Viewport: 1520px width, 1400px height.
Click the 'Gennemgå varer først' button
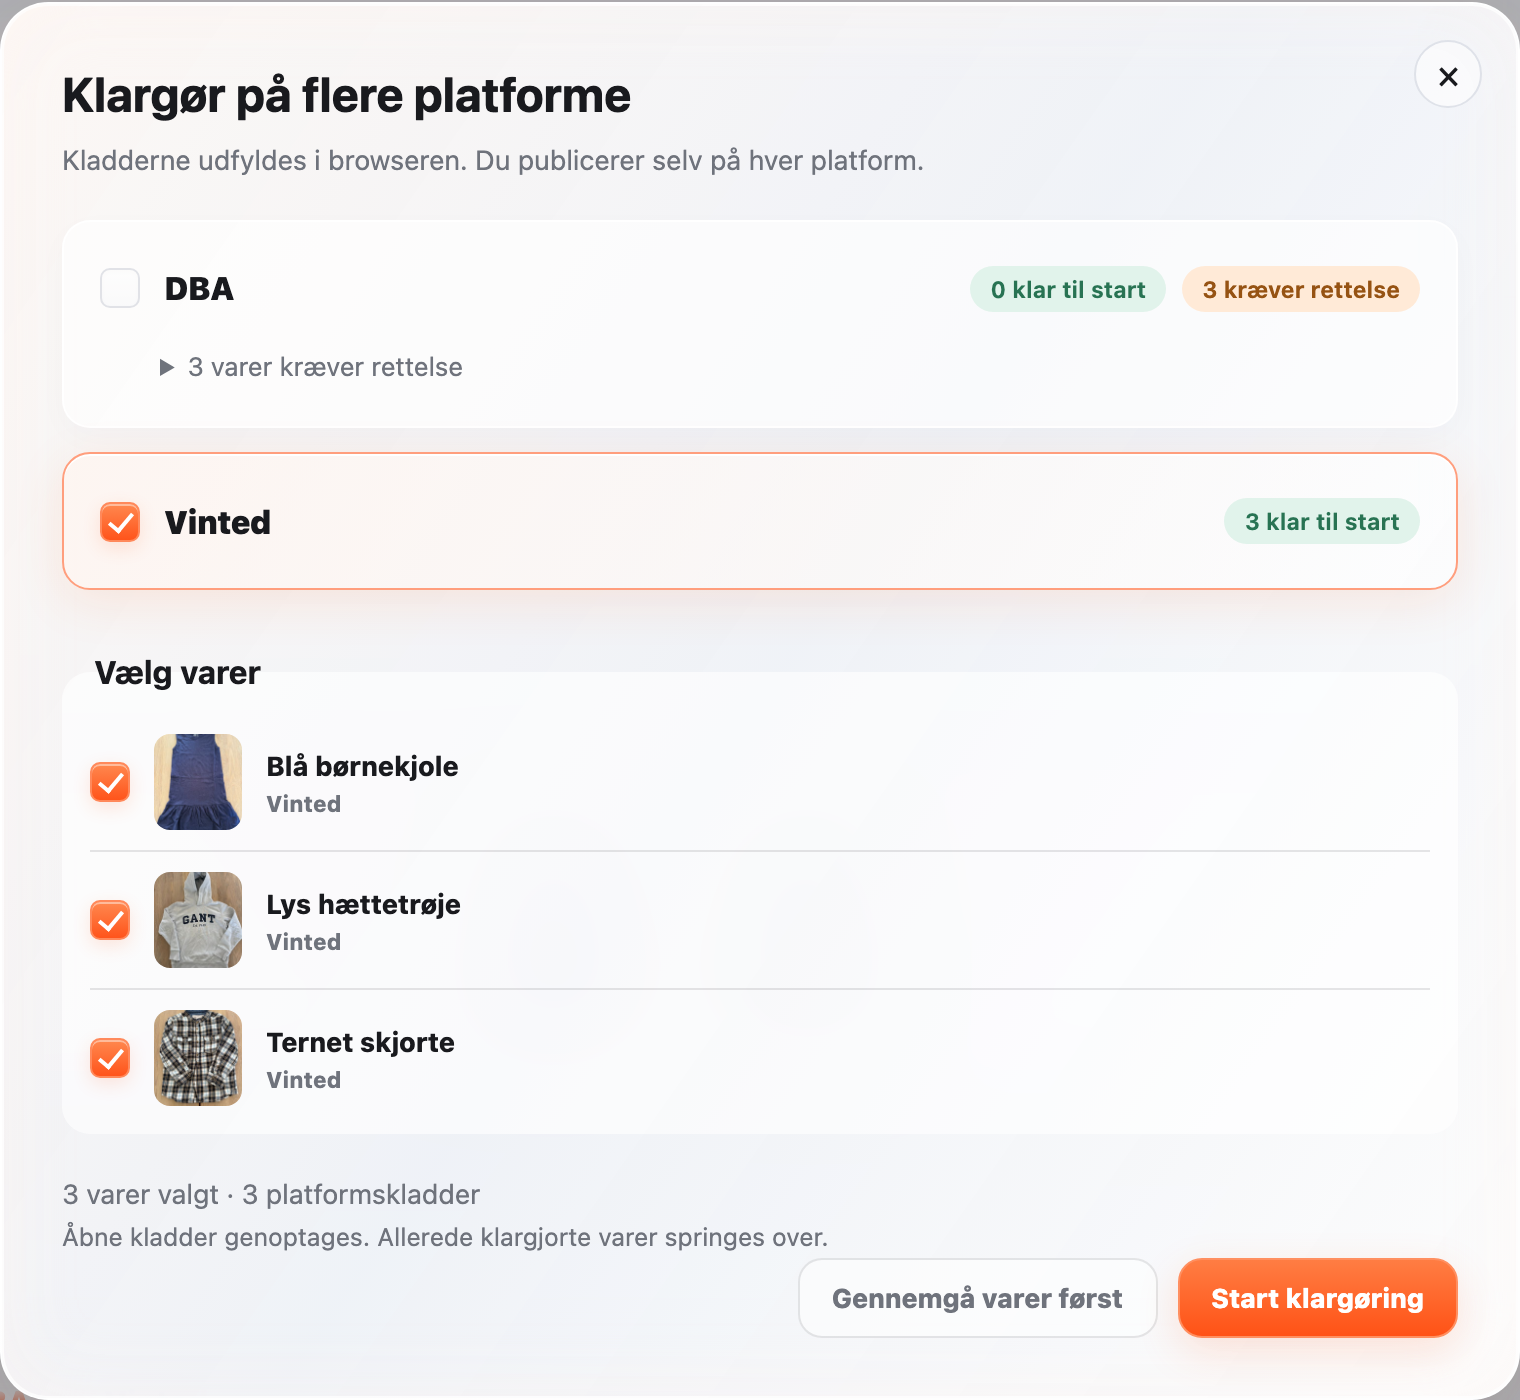tap(978, 1298)
